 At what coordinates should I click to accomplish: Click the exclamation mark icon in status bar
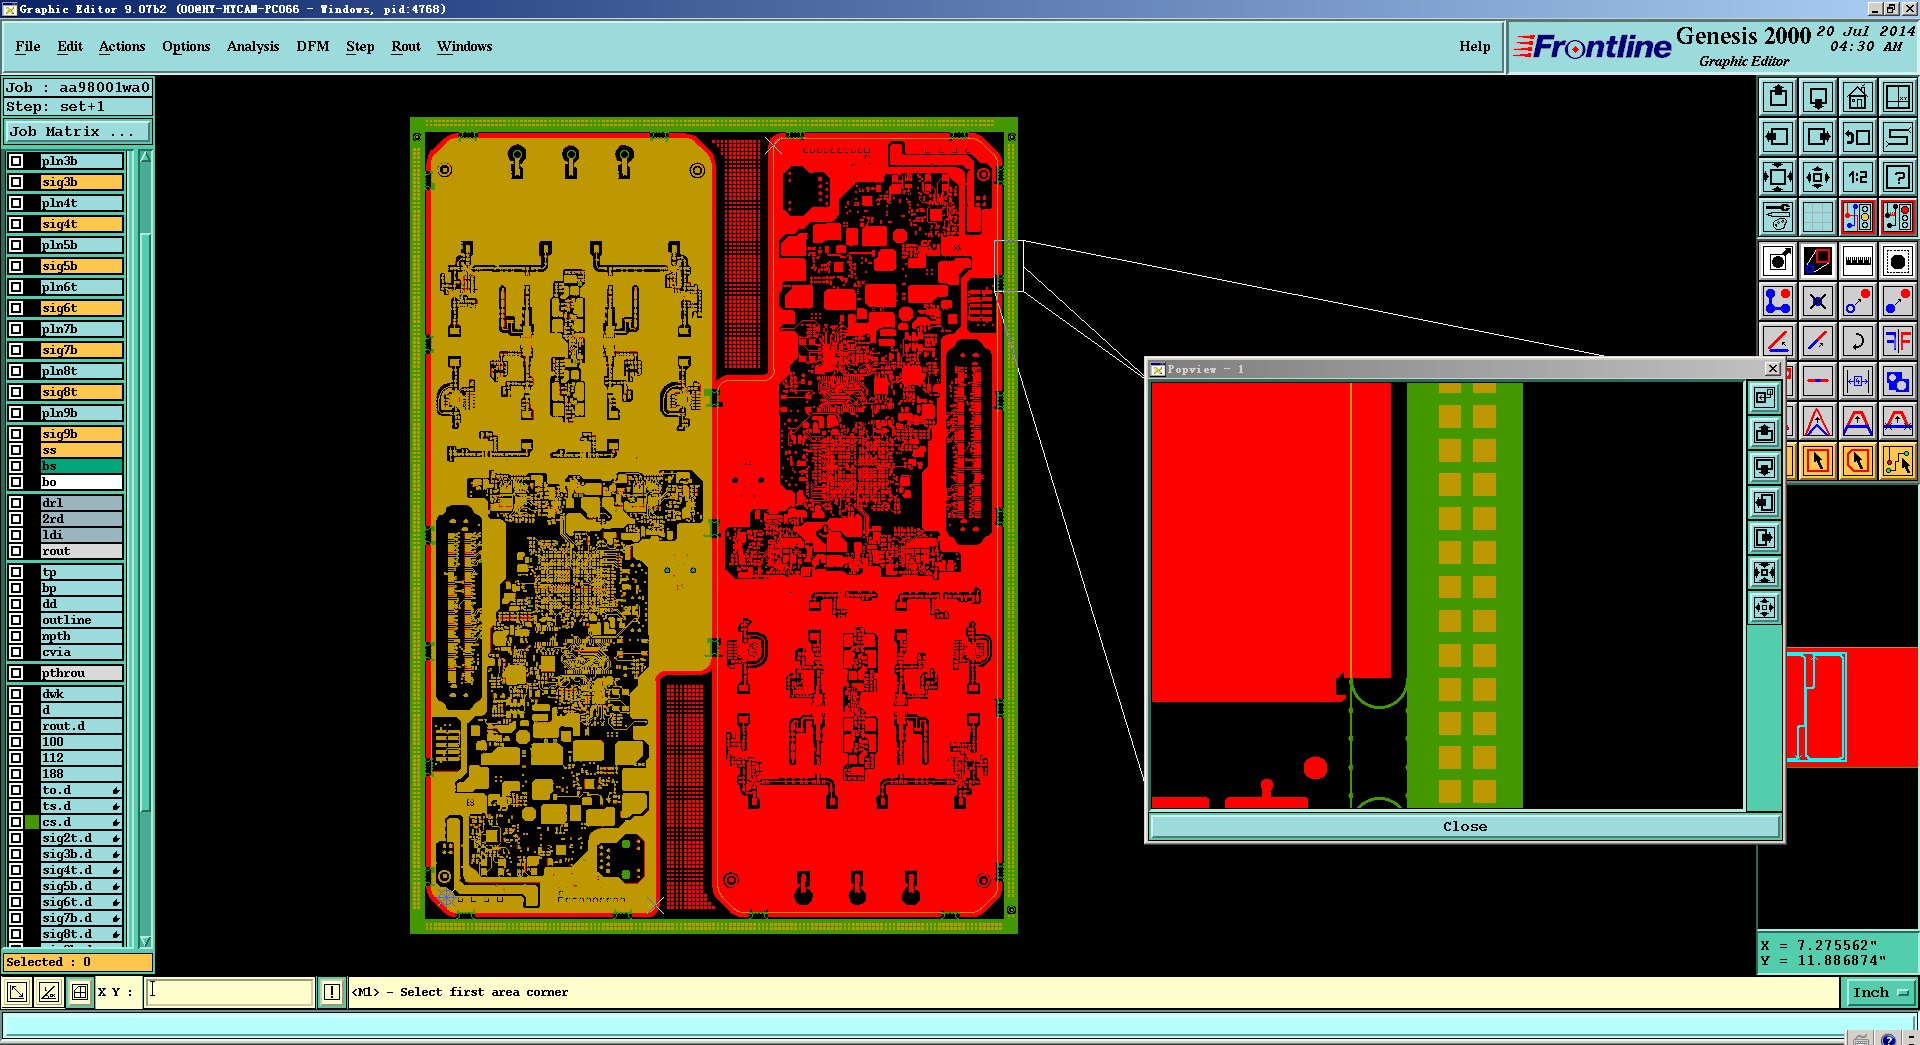click(332, 992)
